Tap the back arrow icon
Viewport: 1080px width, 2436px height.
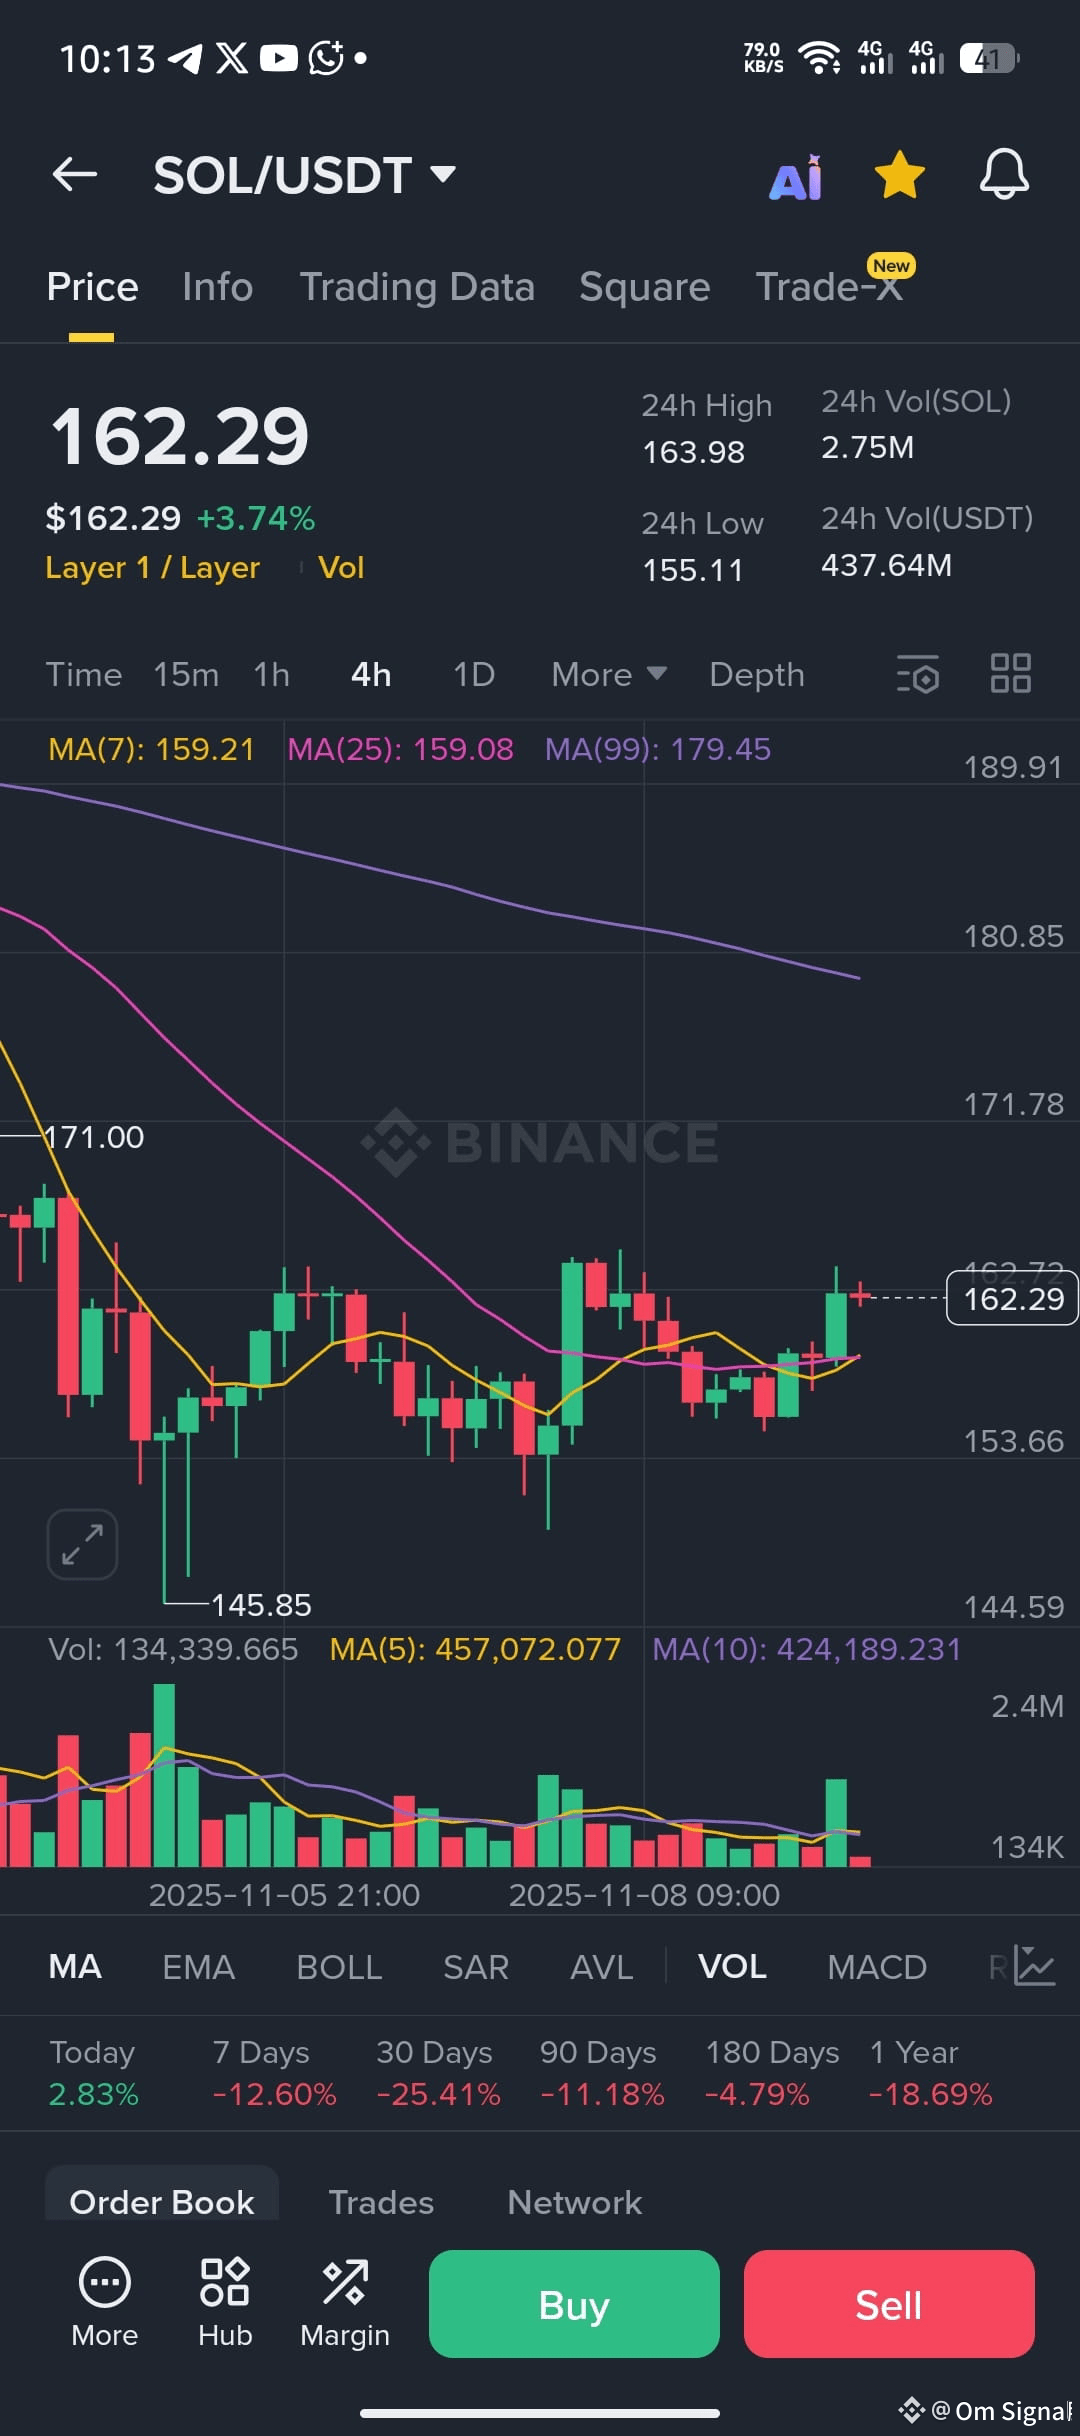75,174
